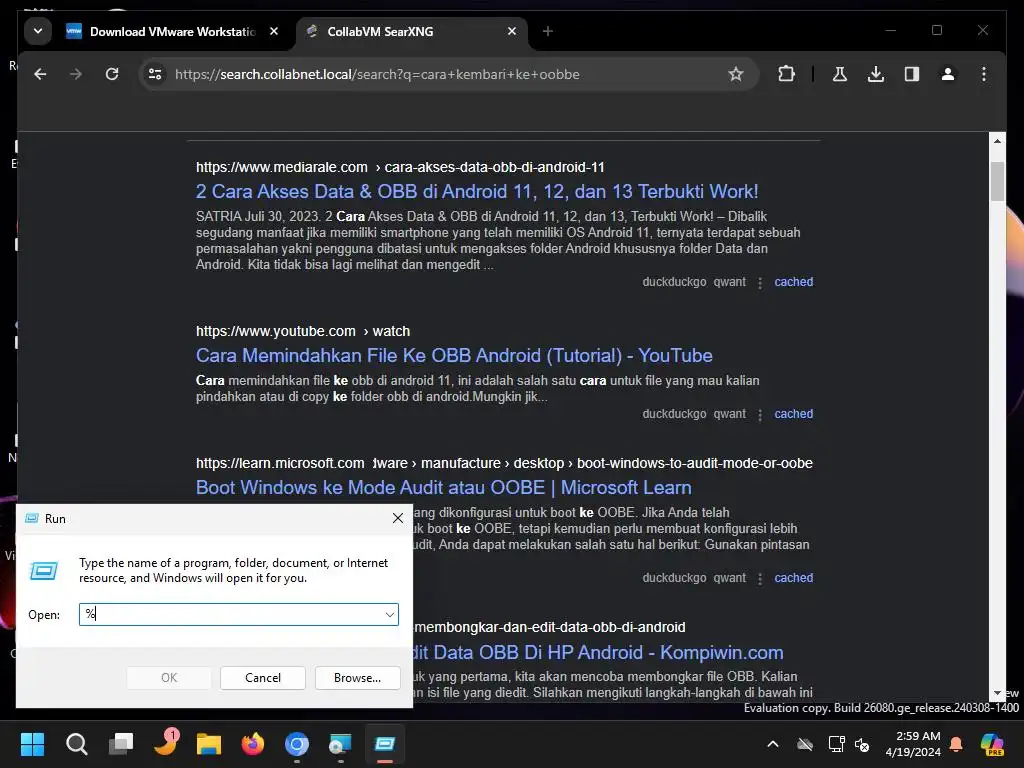The image size is (1024, 768).
Task: Open cached link for mediarale result
Action: click(793, 282)
